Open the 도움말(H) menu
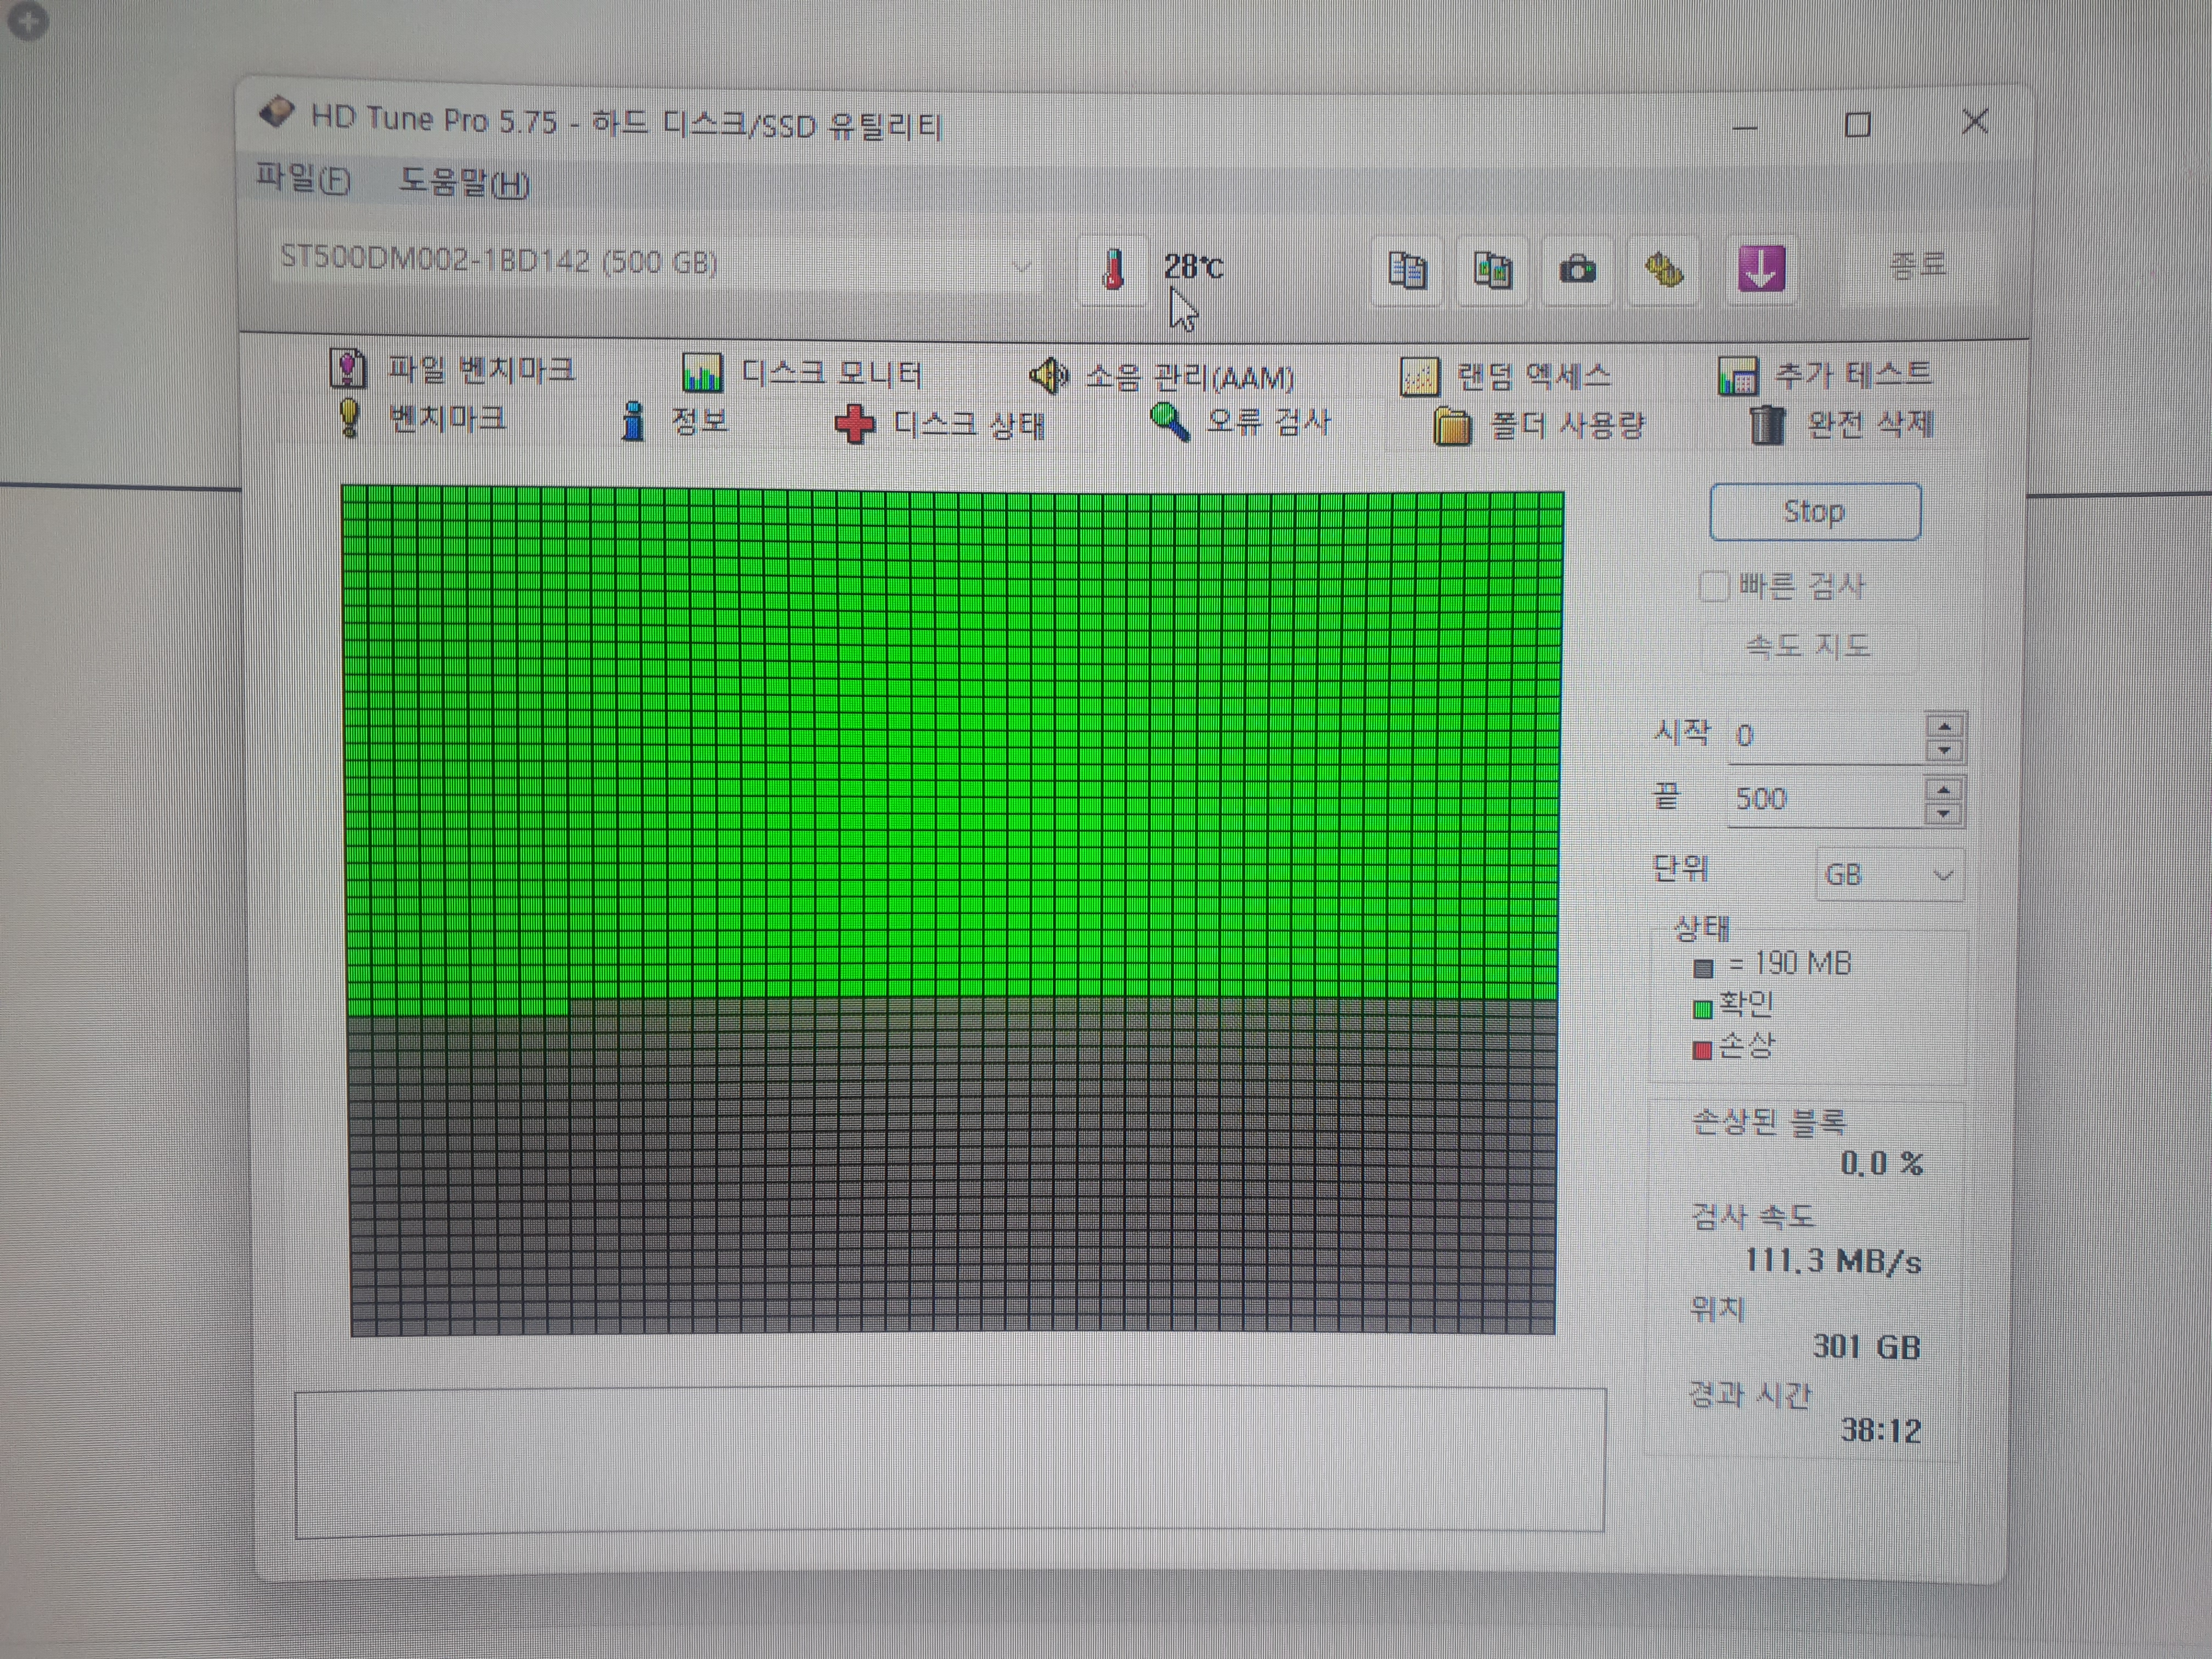The width and height of the screenshot is (2212, 1659). (x=464, y=182)
